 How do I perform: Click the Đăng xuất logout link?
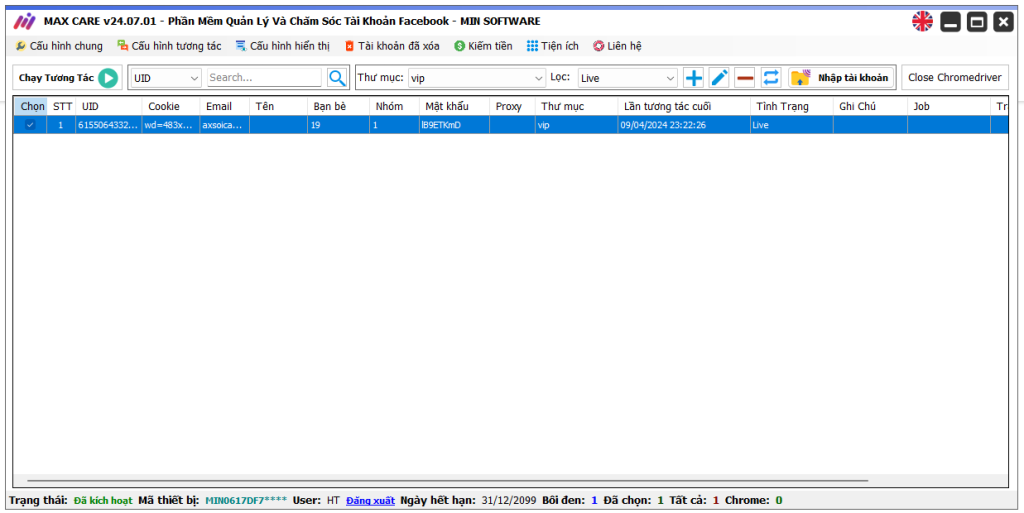370,501
